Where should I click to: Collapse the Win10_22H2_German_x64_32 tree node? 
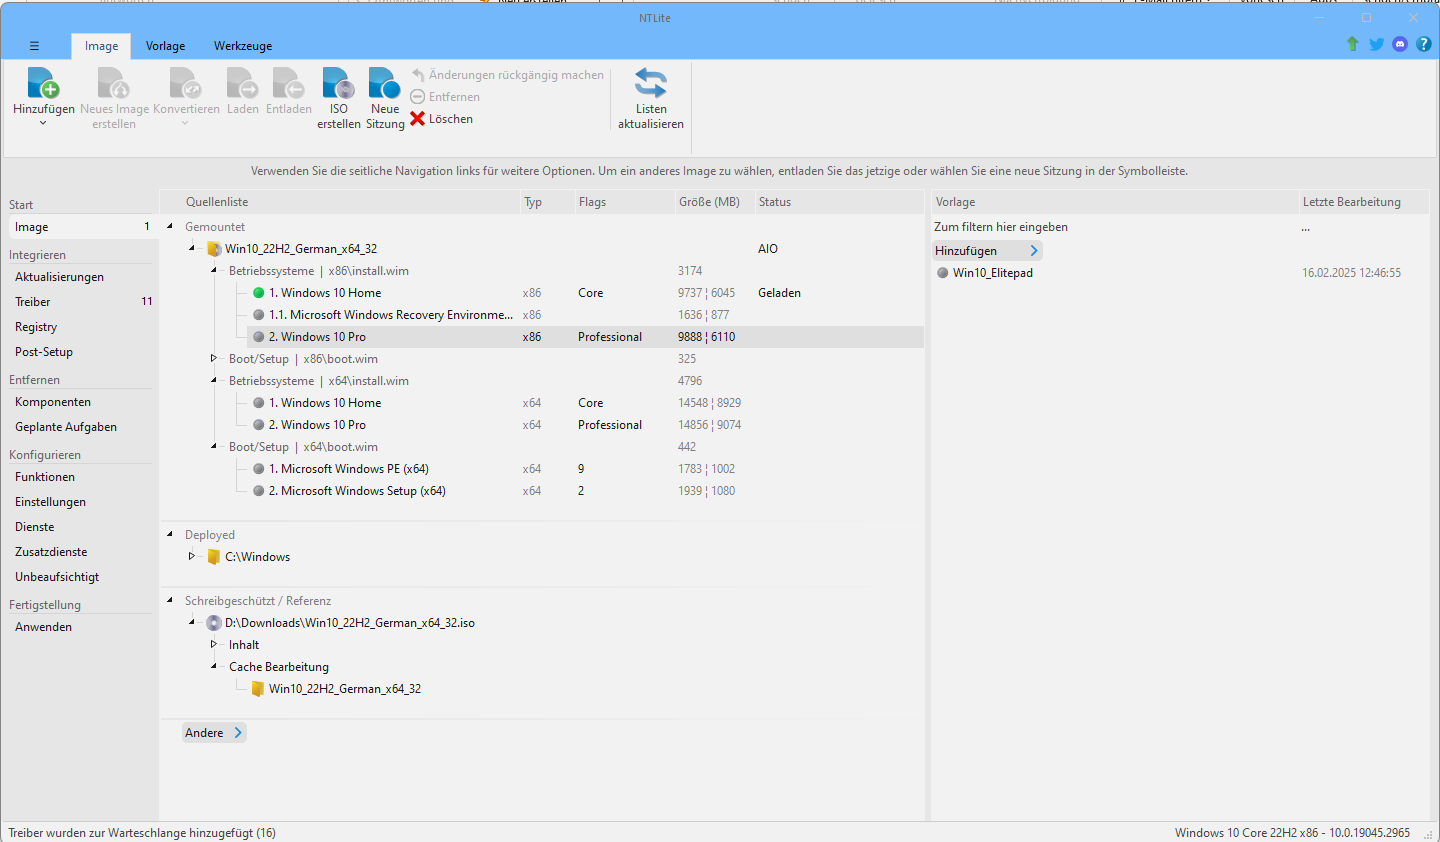[x=192, y=249]
